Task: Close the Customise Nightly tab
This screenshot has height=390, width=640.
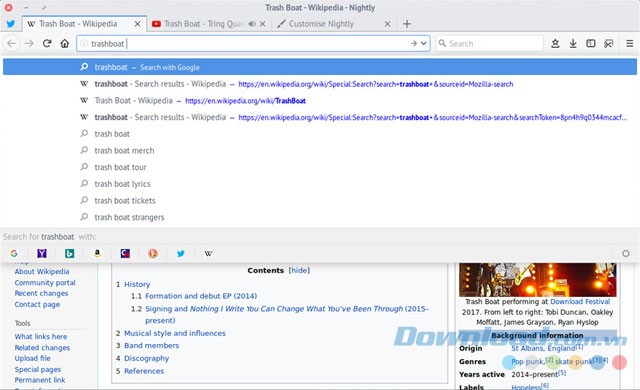Action: click(x=387, y=24)
